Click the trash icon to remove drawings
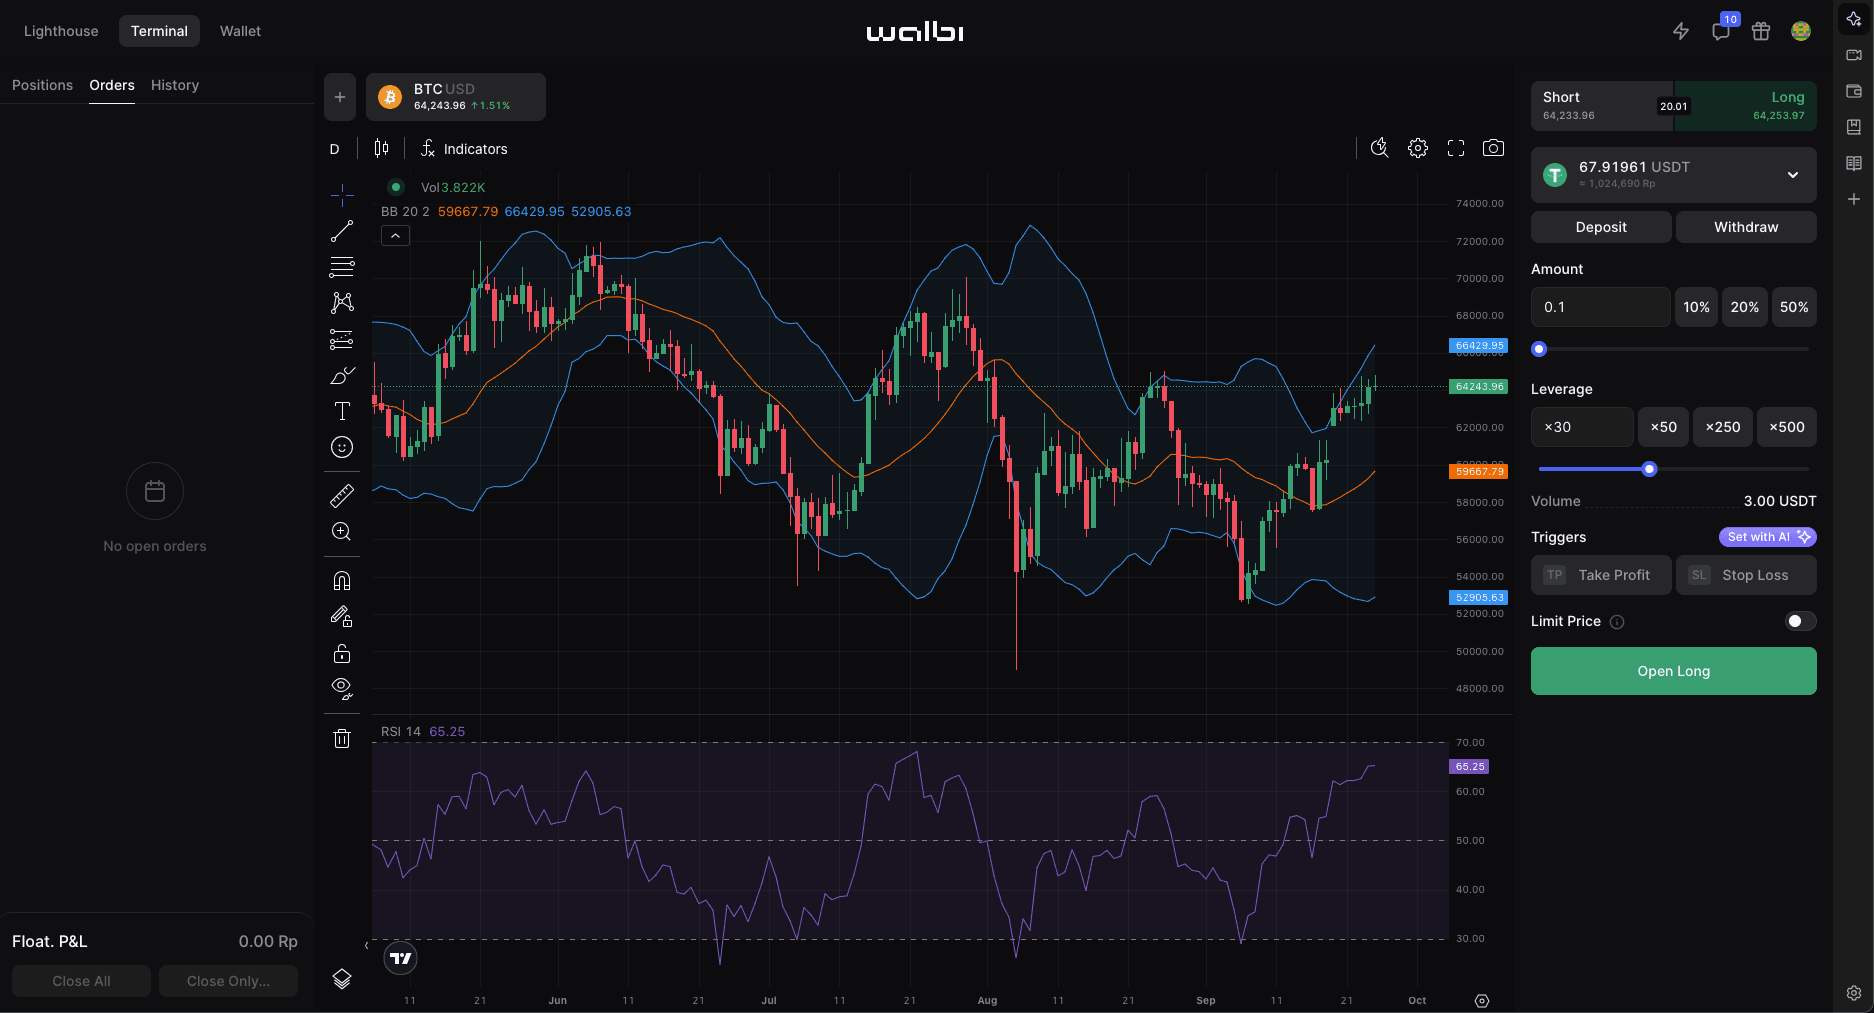1874x1013 pixels. point(342,739)
